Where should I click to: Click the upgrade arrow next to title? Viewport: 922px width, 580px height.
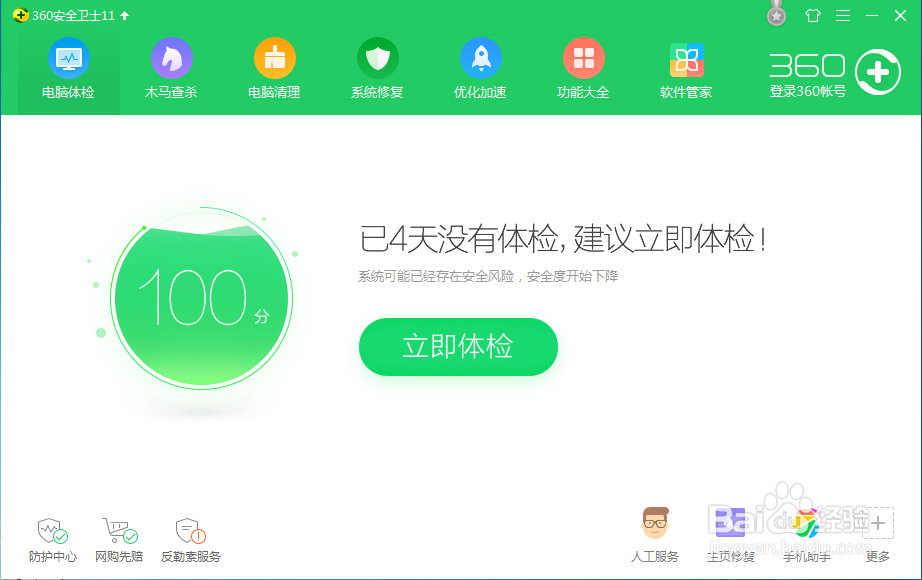pos(125,16)
